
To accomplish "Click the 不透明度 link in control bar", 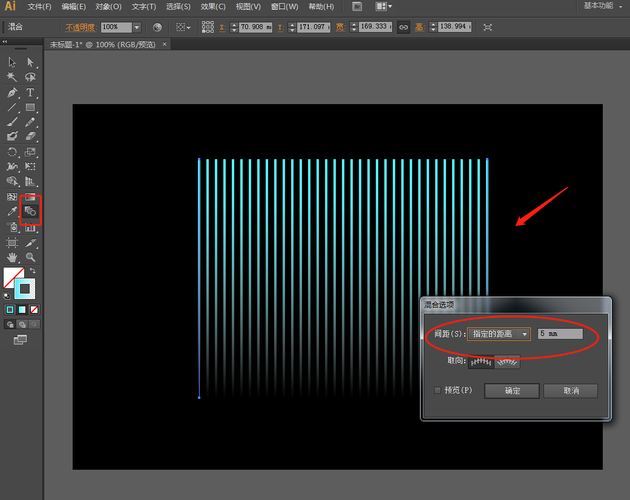I will coord(81,27).
